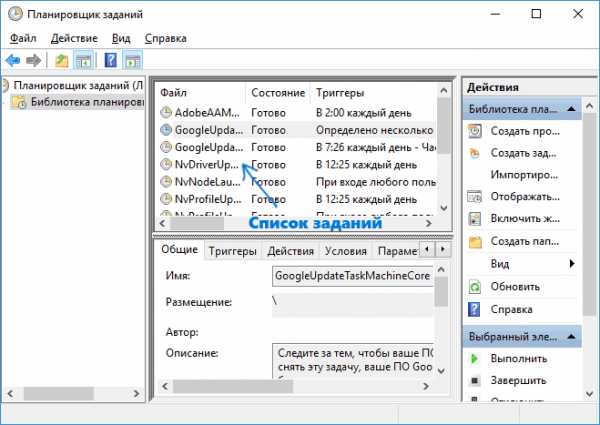The height and width of the screenshot is (425, 600).
Task: Select the NvNodeLau... task row
Action: (297, 182)
